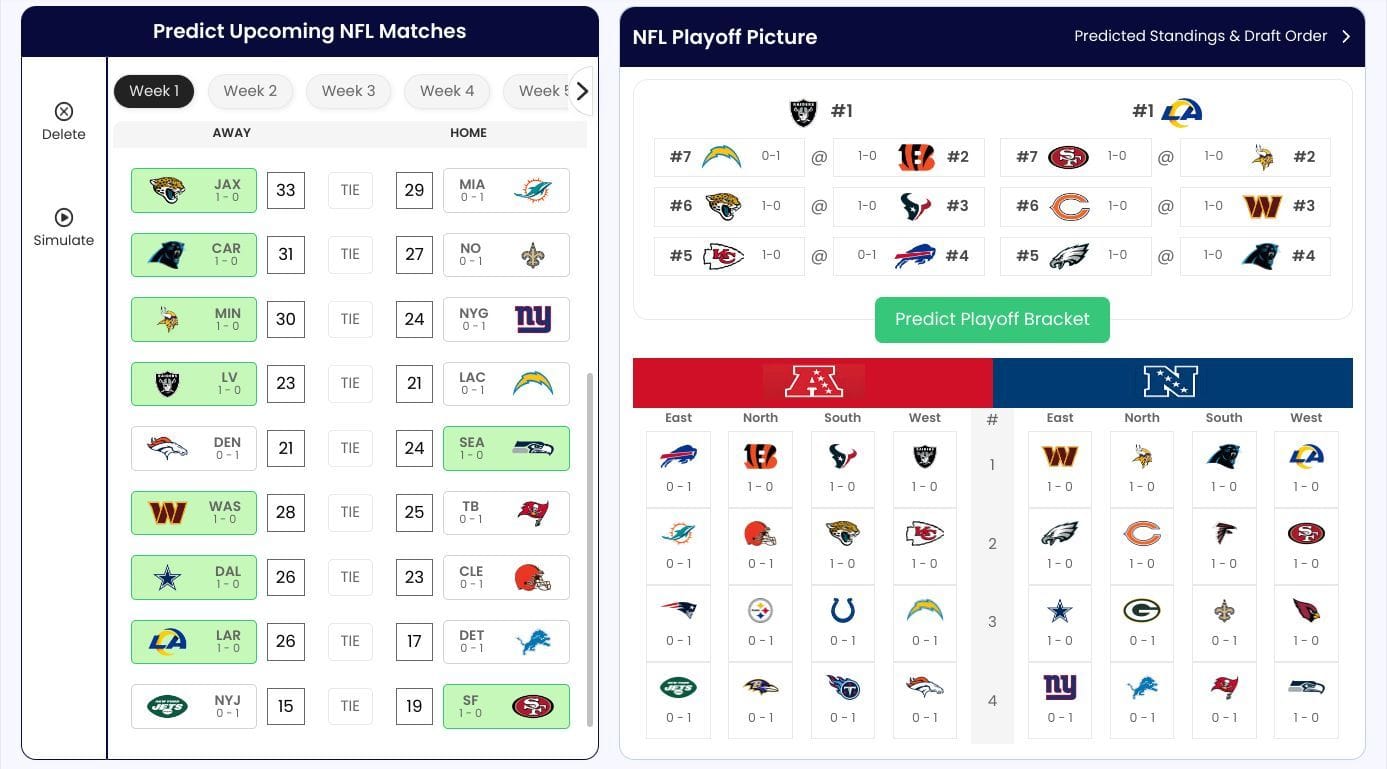
Task: Mark DET as winner against LAR
Action: click(506, 641)
